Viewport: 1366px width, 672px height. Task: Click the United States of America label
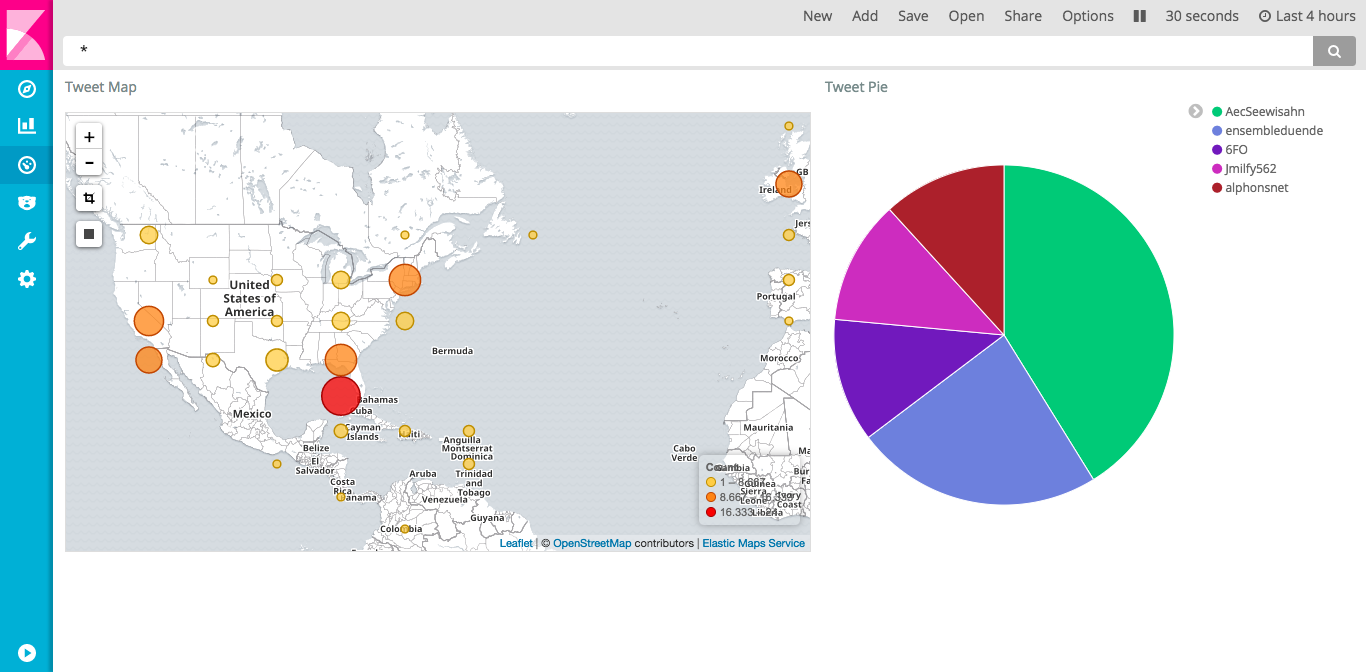249,298
